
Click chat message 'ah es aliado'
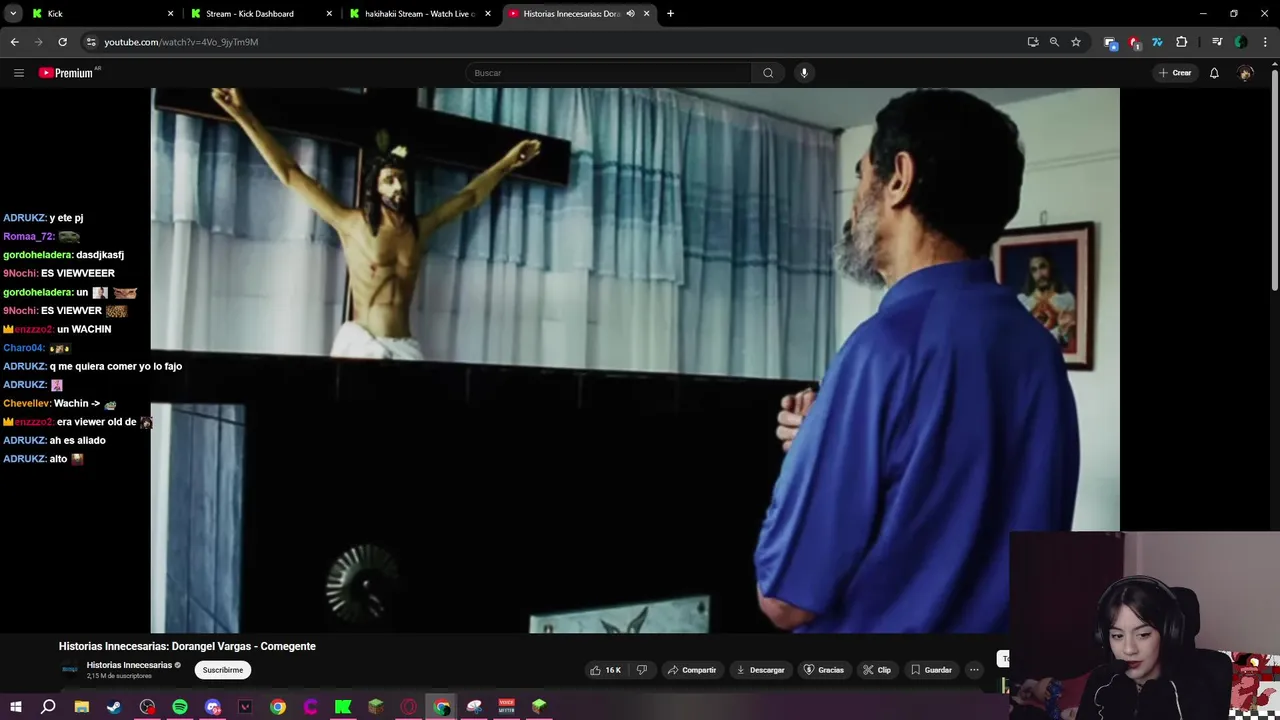(77, 440)
